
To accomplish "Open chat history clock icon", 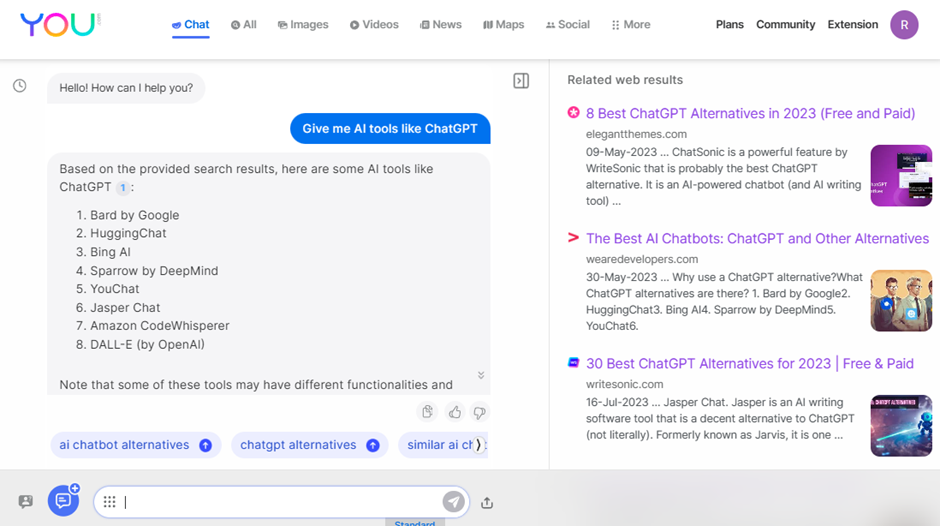I will click(19, 87).
